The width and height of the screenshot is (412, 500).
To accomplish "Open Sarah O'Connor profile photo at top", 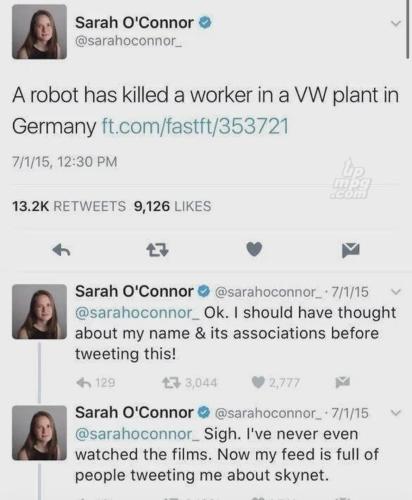I will [x=39, y=32].
